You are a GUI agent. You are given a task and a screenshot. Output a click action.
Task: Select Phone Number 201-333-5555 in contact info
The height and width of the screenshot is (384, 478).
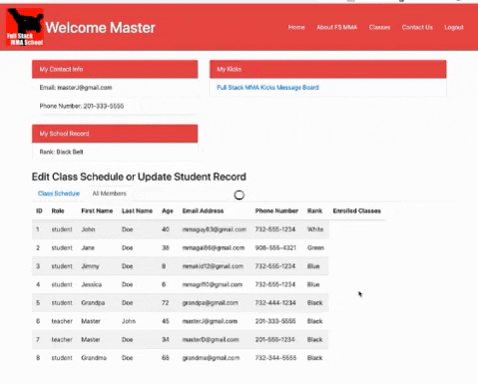click(82, 106)
